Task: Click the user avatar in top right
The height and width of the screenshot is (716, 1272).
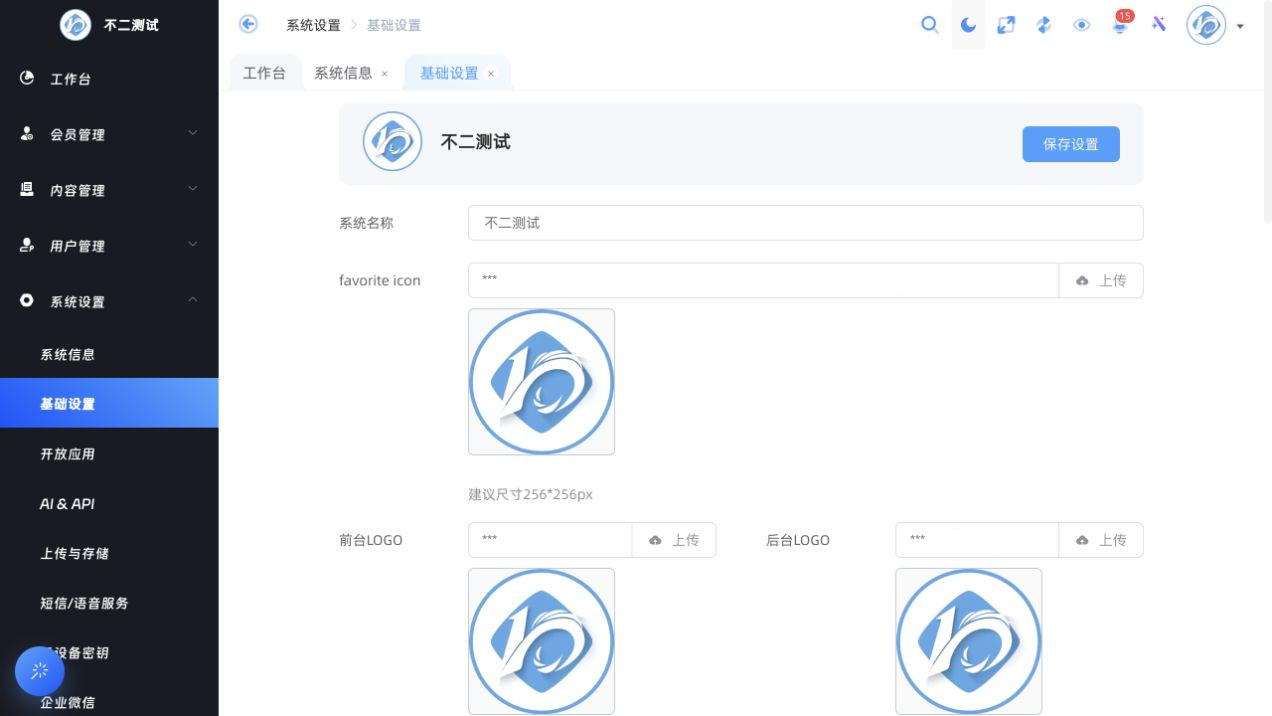Action: (x=1206, y=25)
